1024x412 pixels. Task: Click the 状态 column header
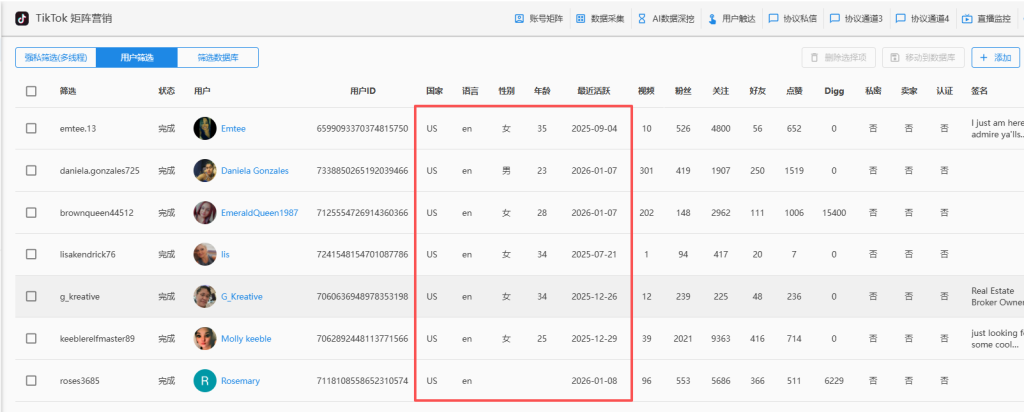coord(167,91)
